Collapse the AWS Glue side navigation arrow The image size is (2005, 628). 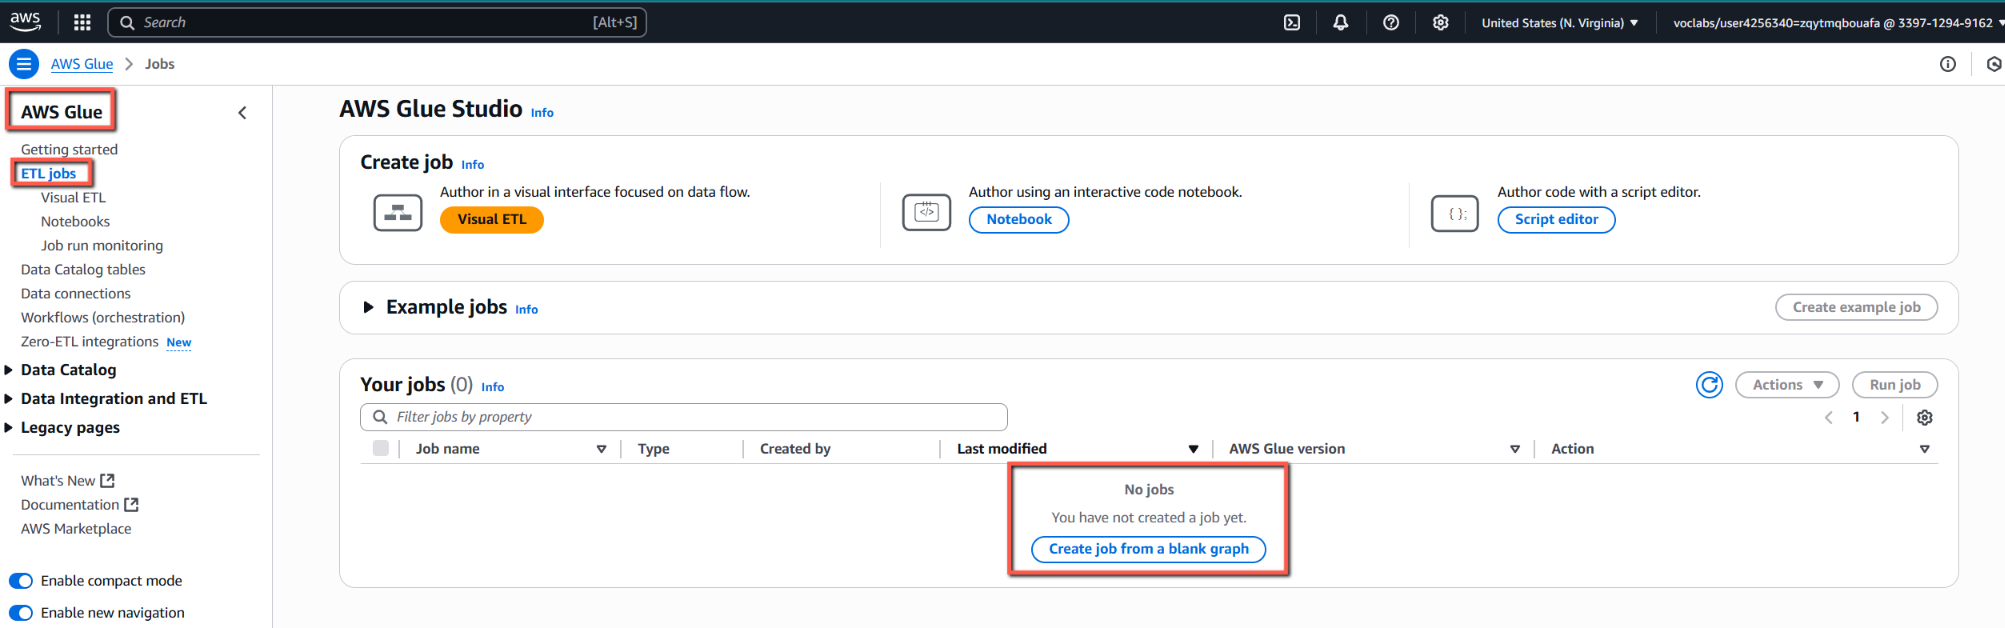coord(242,113)
